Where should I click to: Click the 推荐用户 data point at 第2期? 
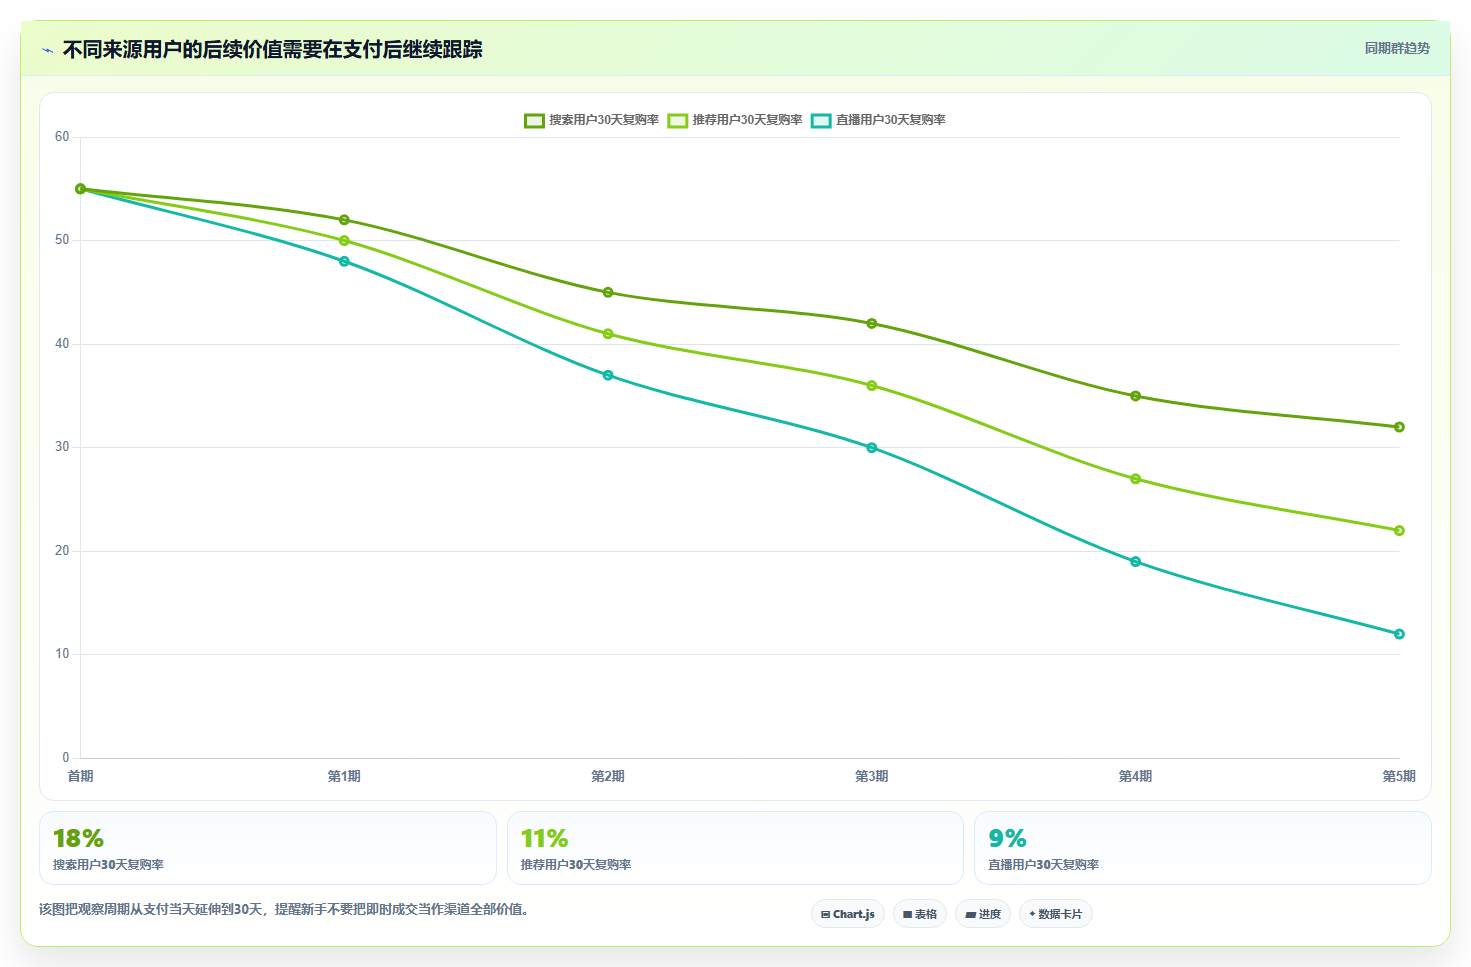point(608,334)
